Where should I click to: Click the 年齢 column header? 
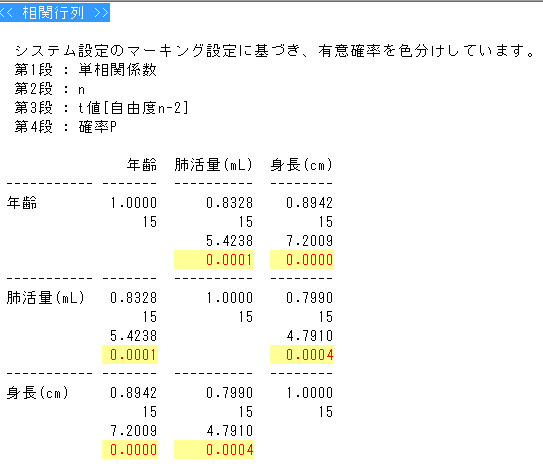pyautogui.click(x=142, y=165)
